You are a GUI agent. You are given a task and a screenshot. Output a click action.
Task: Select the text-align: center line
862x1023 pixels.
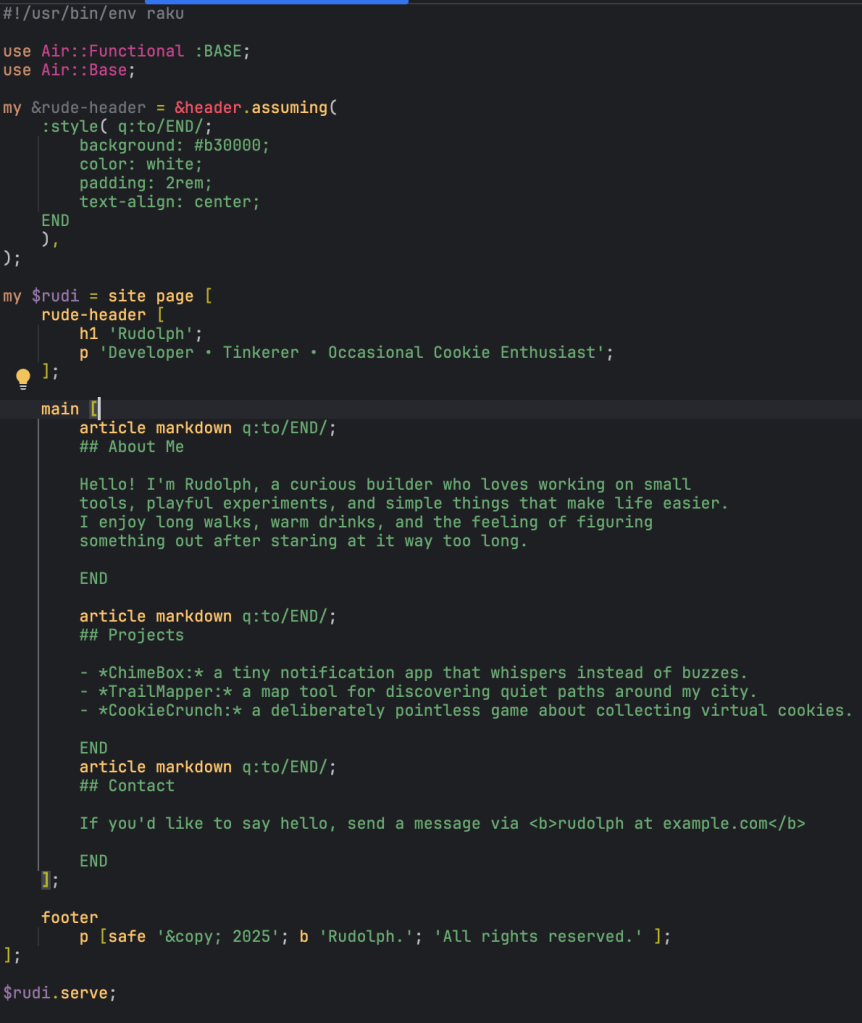[x=169, y=201]
